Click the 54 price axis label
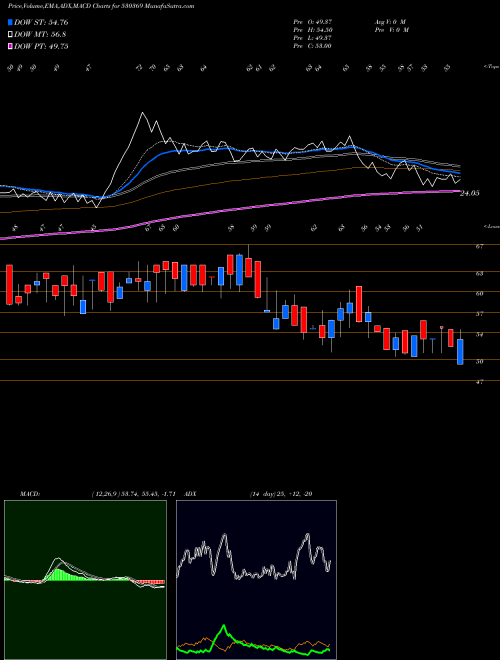 coord(479,335)
